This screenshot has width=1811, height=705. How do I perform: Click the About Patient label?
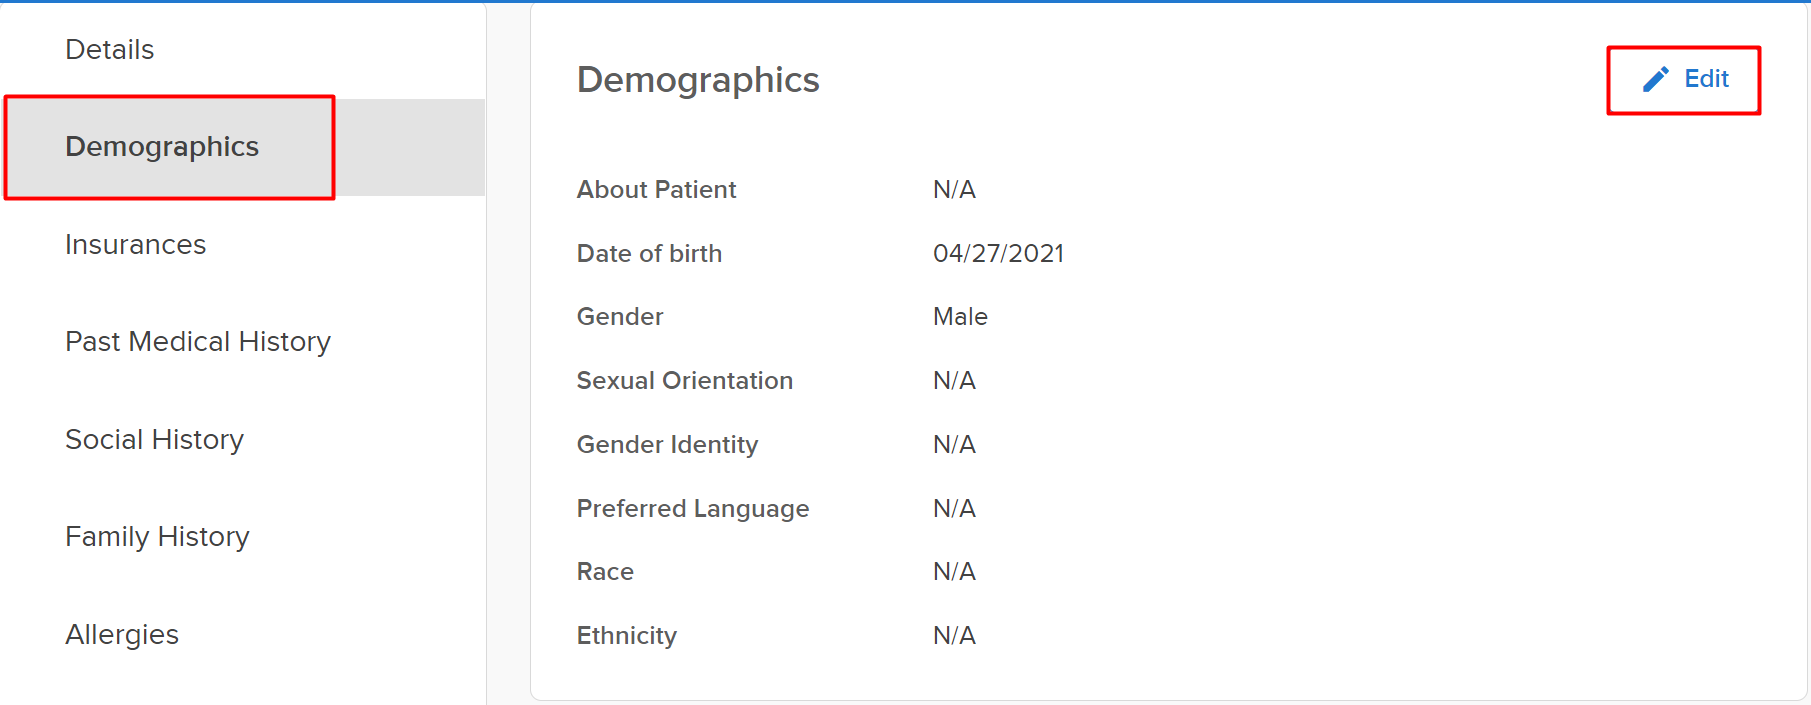pyautogui.click(x=656, y=190)
